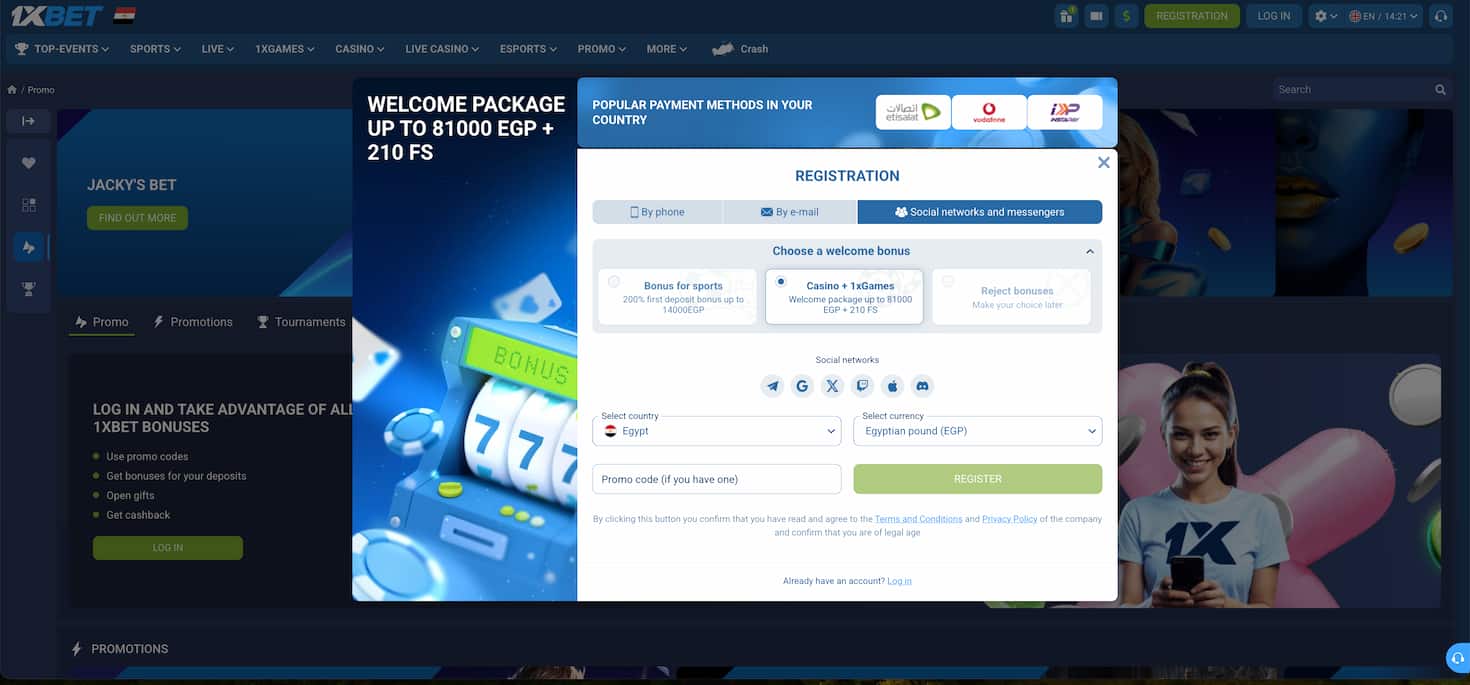1470x685 pixels.
Task: Open the Terms and Conditions link
Action: coord(919,519)
